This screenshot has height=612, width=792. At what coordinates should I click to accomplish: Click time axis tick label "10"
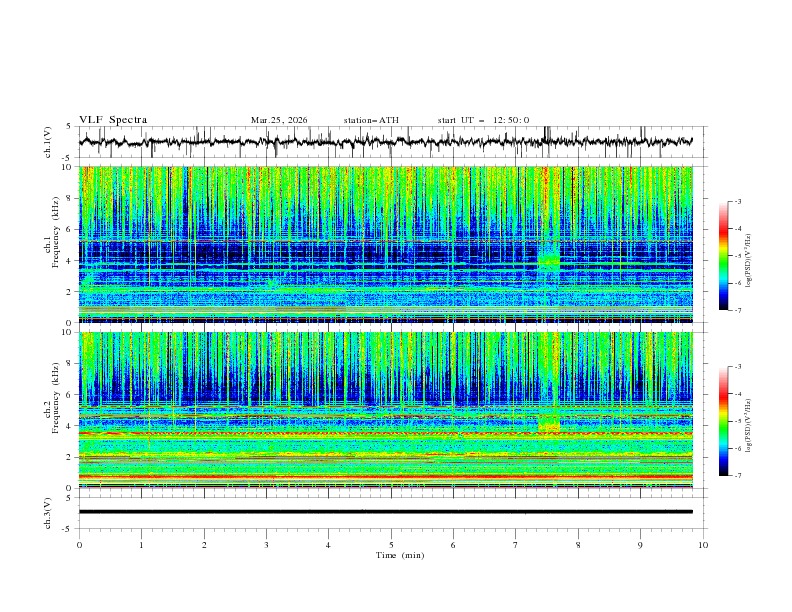click(703, 545)
